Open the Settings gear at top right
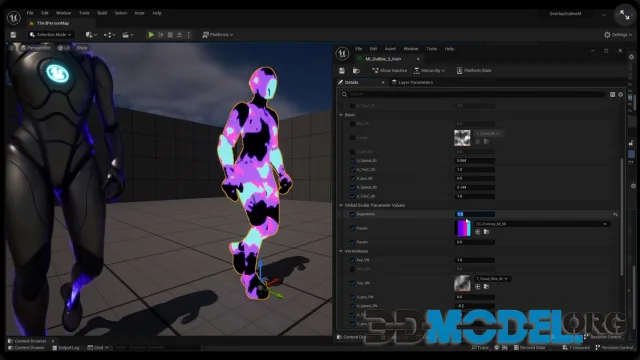The image size is (640, 360). [x=607, y=35]
